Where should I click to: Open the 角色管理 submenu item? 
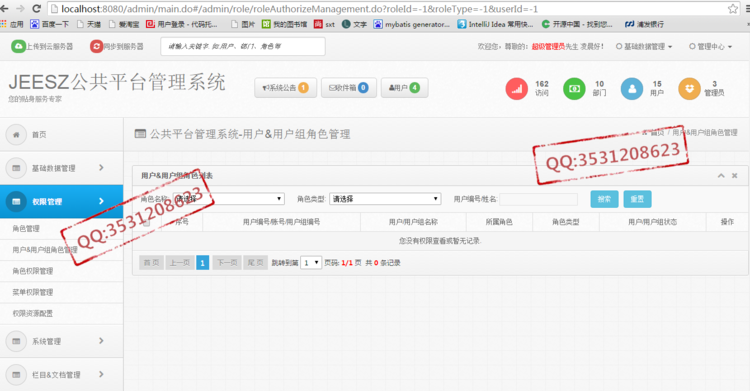(x=61, y=229)
